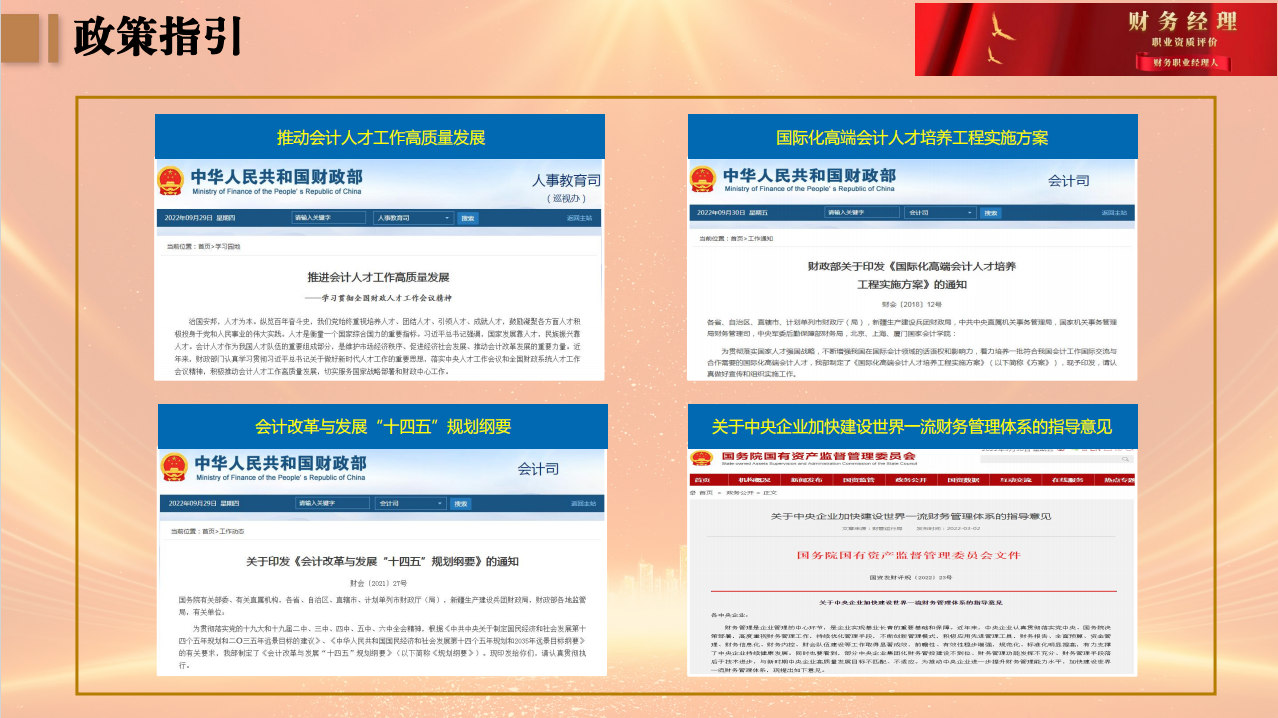The height and width of the screenshot is (718, 1278).
Task: Click the 财务职业经理人 ribbon in the banner
Action: (x=1186, y=62)
